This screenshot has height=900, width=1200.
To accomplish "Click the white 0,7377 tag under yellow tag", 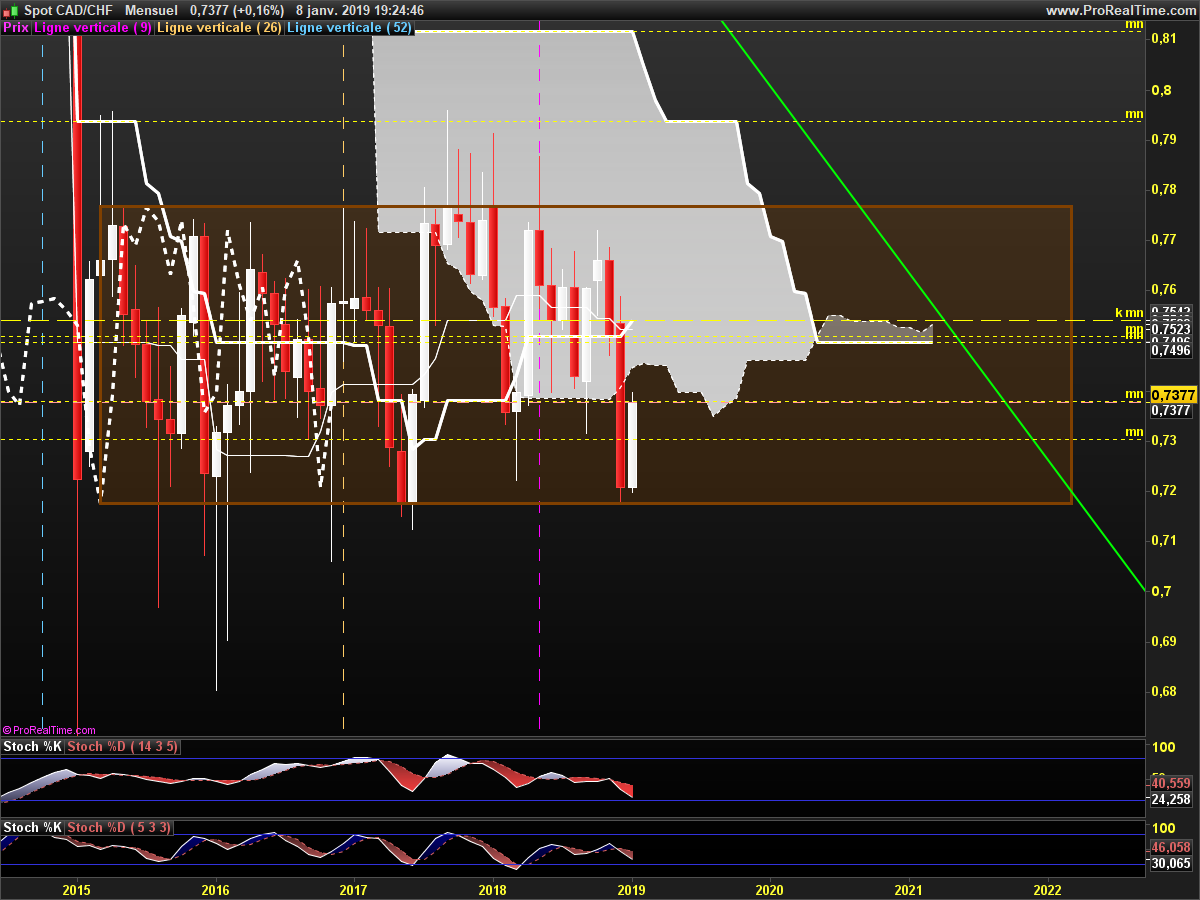I will point(1170,410).
